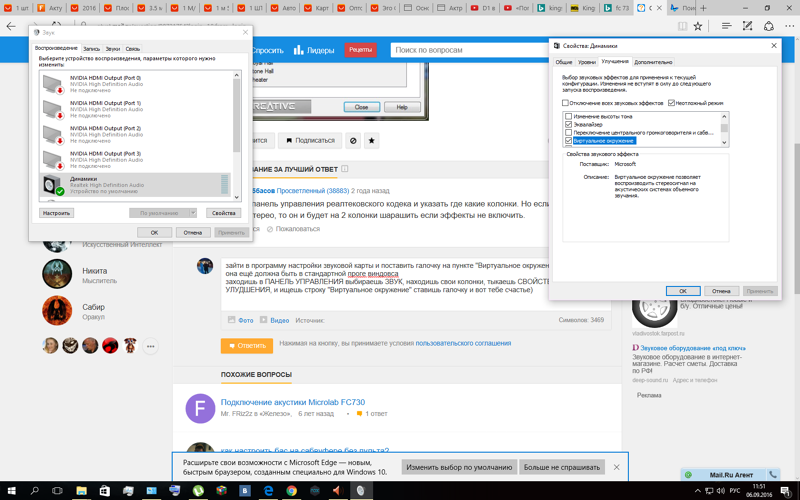Click Подписаться button
This screenshot has height=500, width=800.
pos(310,140)
